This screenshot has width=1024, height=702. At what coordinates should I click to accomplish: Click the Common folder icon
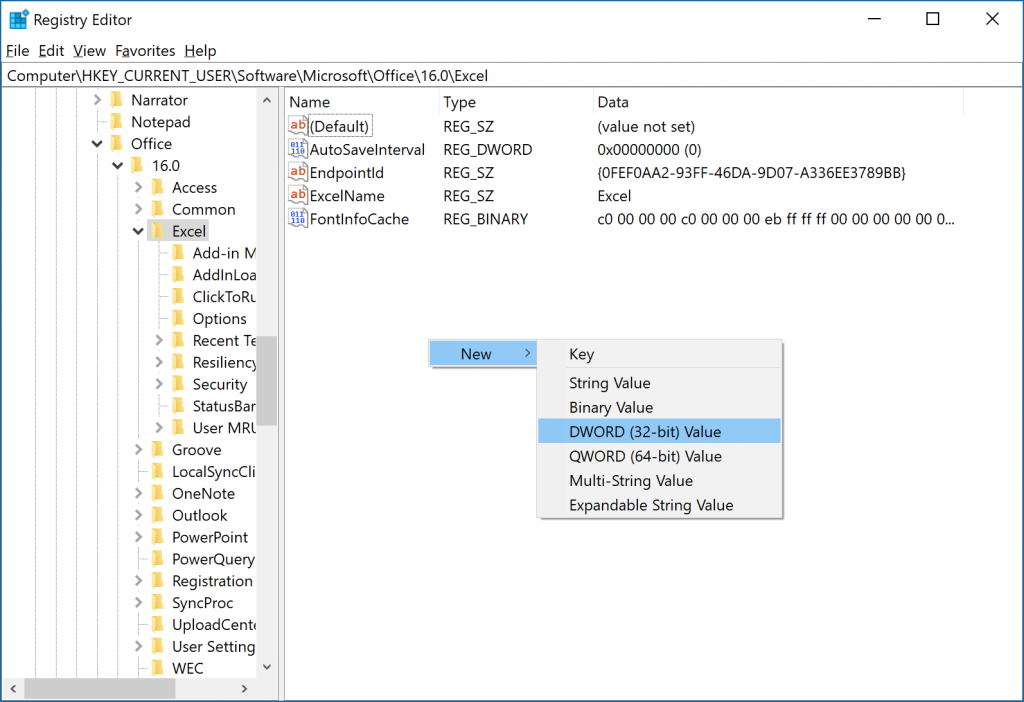[x=157, y=209]
